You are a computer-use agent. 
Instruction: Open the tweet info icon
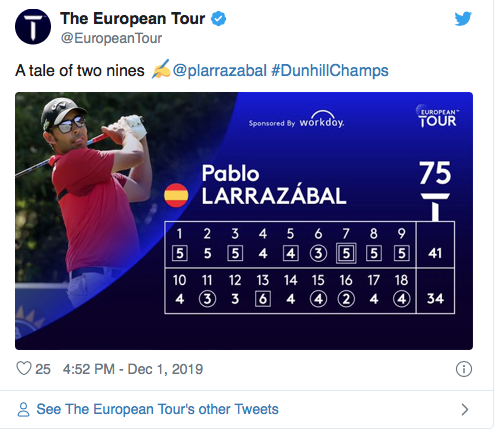click(x=464, y=369)
